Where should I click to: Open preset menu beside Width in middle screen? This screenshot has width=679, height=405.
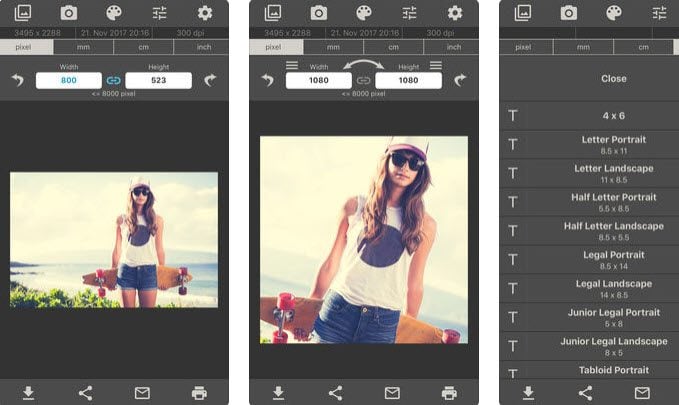(x=292, y=65)
